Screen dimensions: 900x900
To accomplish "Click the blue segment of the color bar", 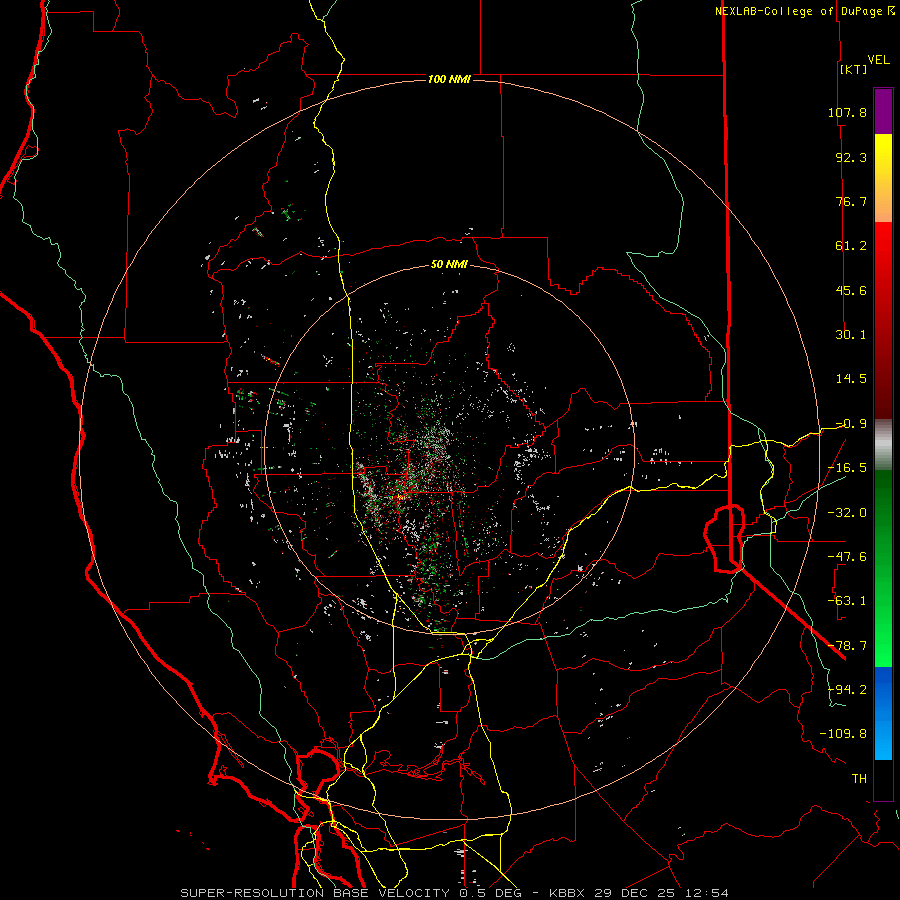I will point(883,713).
